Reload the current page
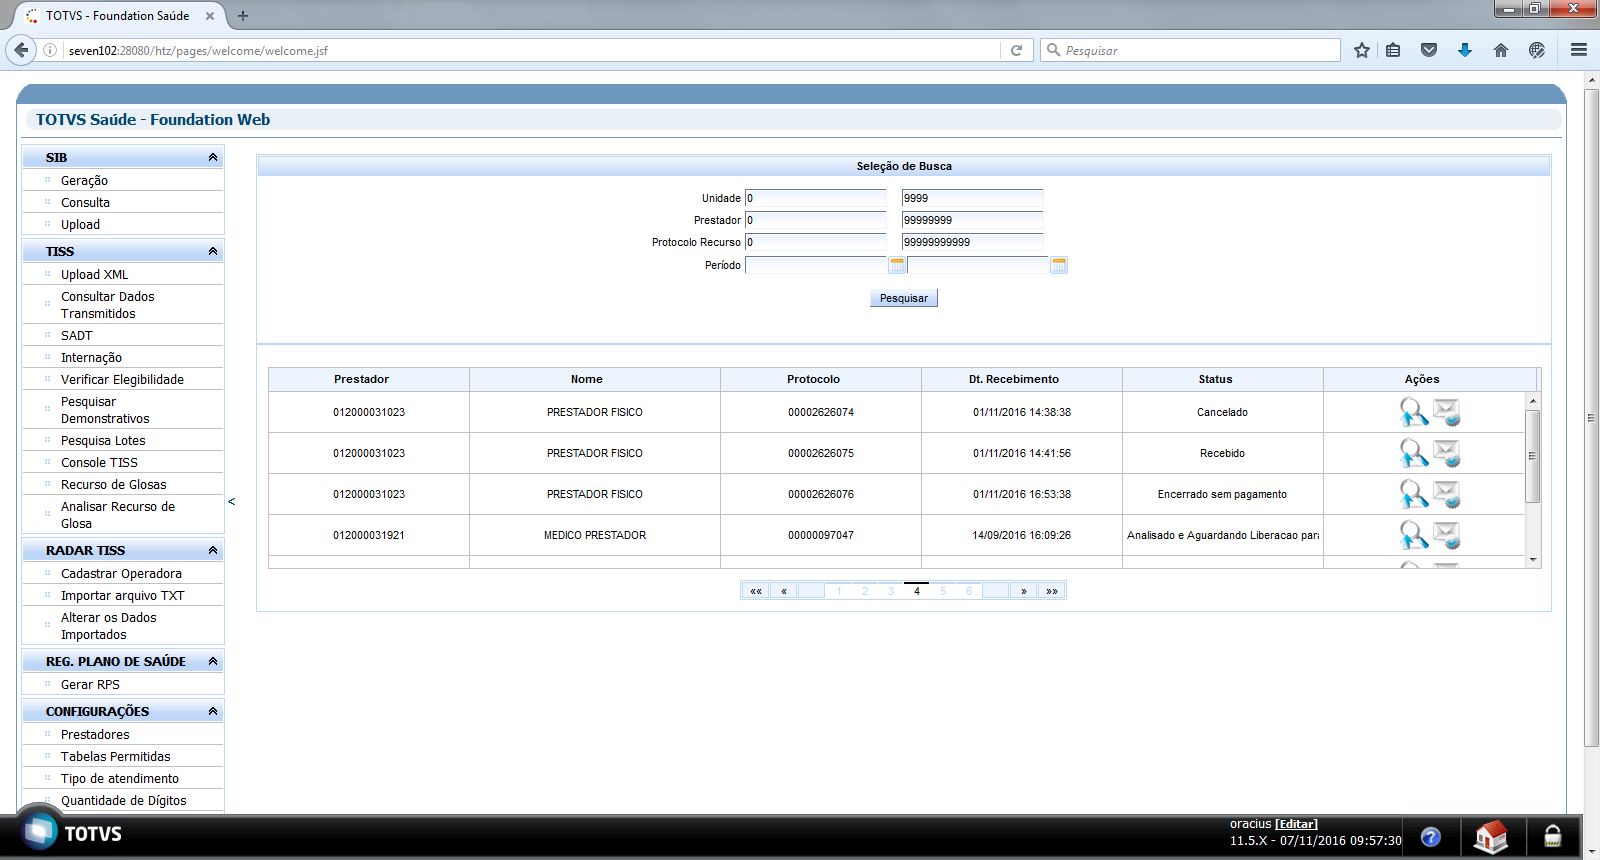 click(1017, 50)
